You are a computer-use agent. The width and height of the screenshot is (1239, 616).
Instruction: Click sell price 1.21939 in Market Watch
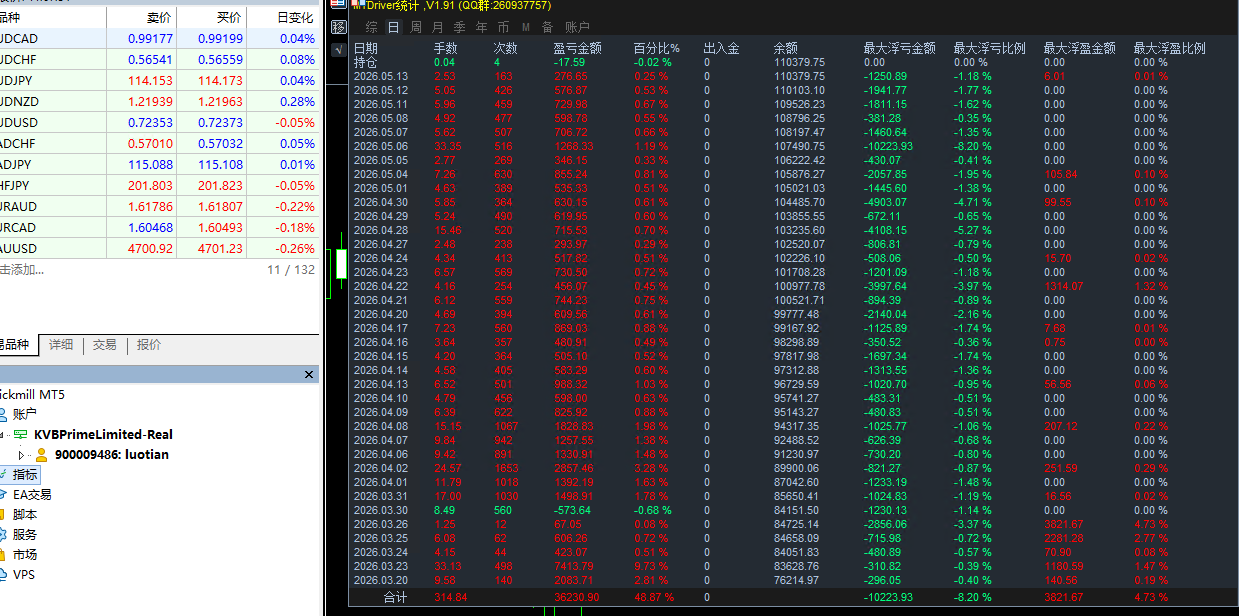[x=150, y=101]
